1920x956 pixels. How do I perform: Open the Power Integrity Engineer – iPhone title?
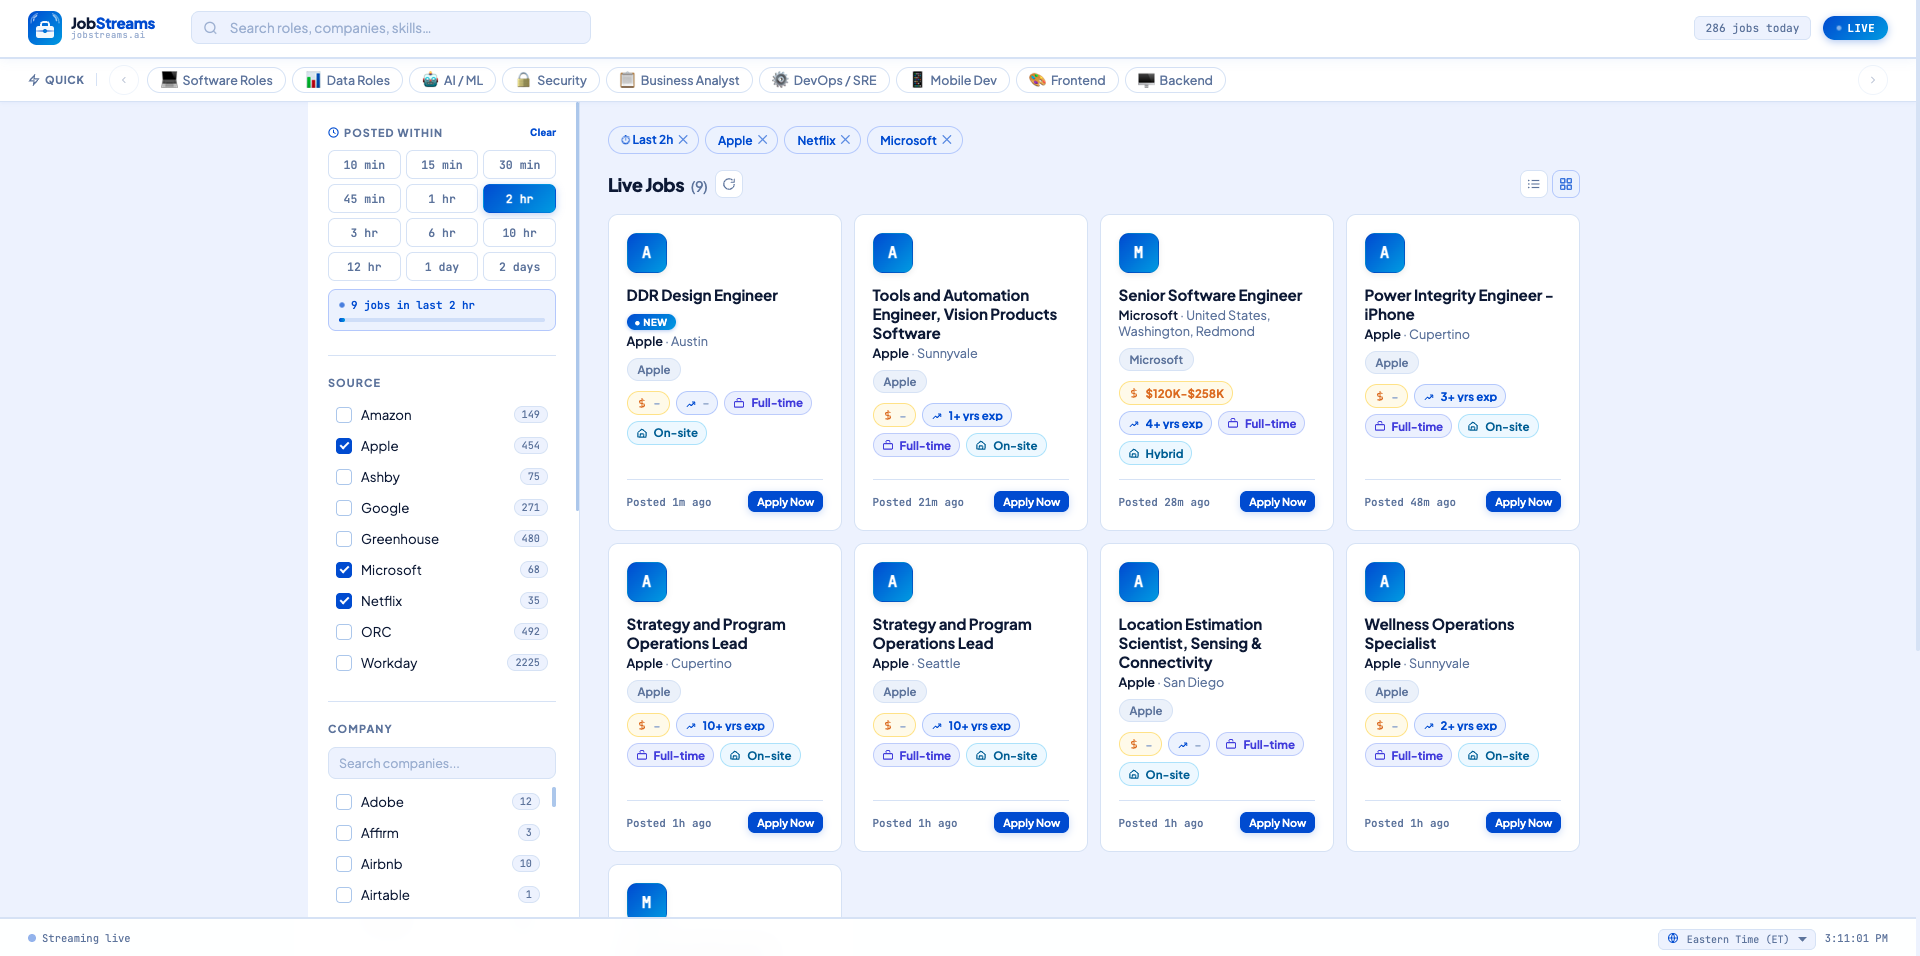click(1459, 305)
